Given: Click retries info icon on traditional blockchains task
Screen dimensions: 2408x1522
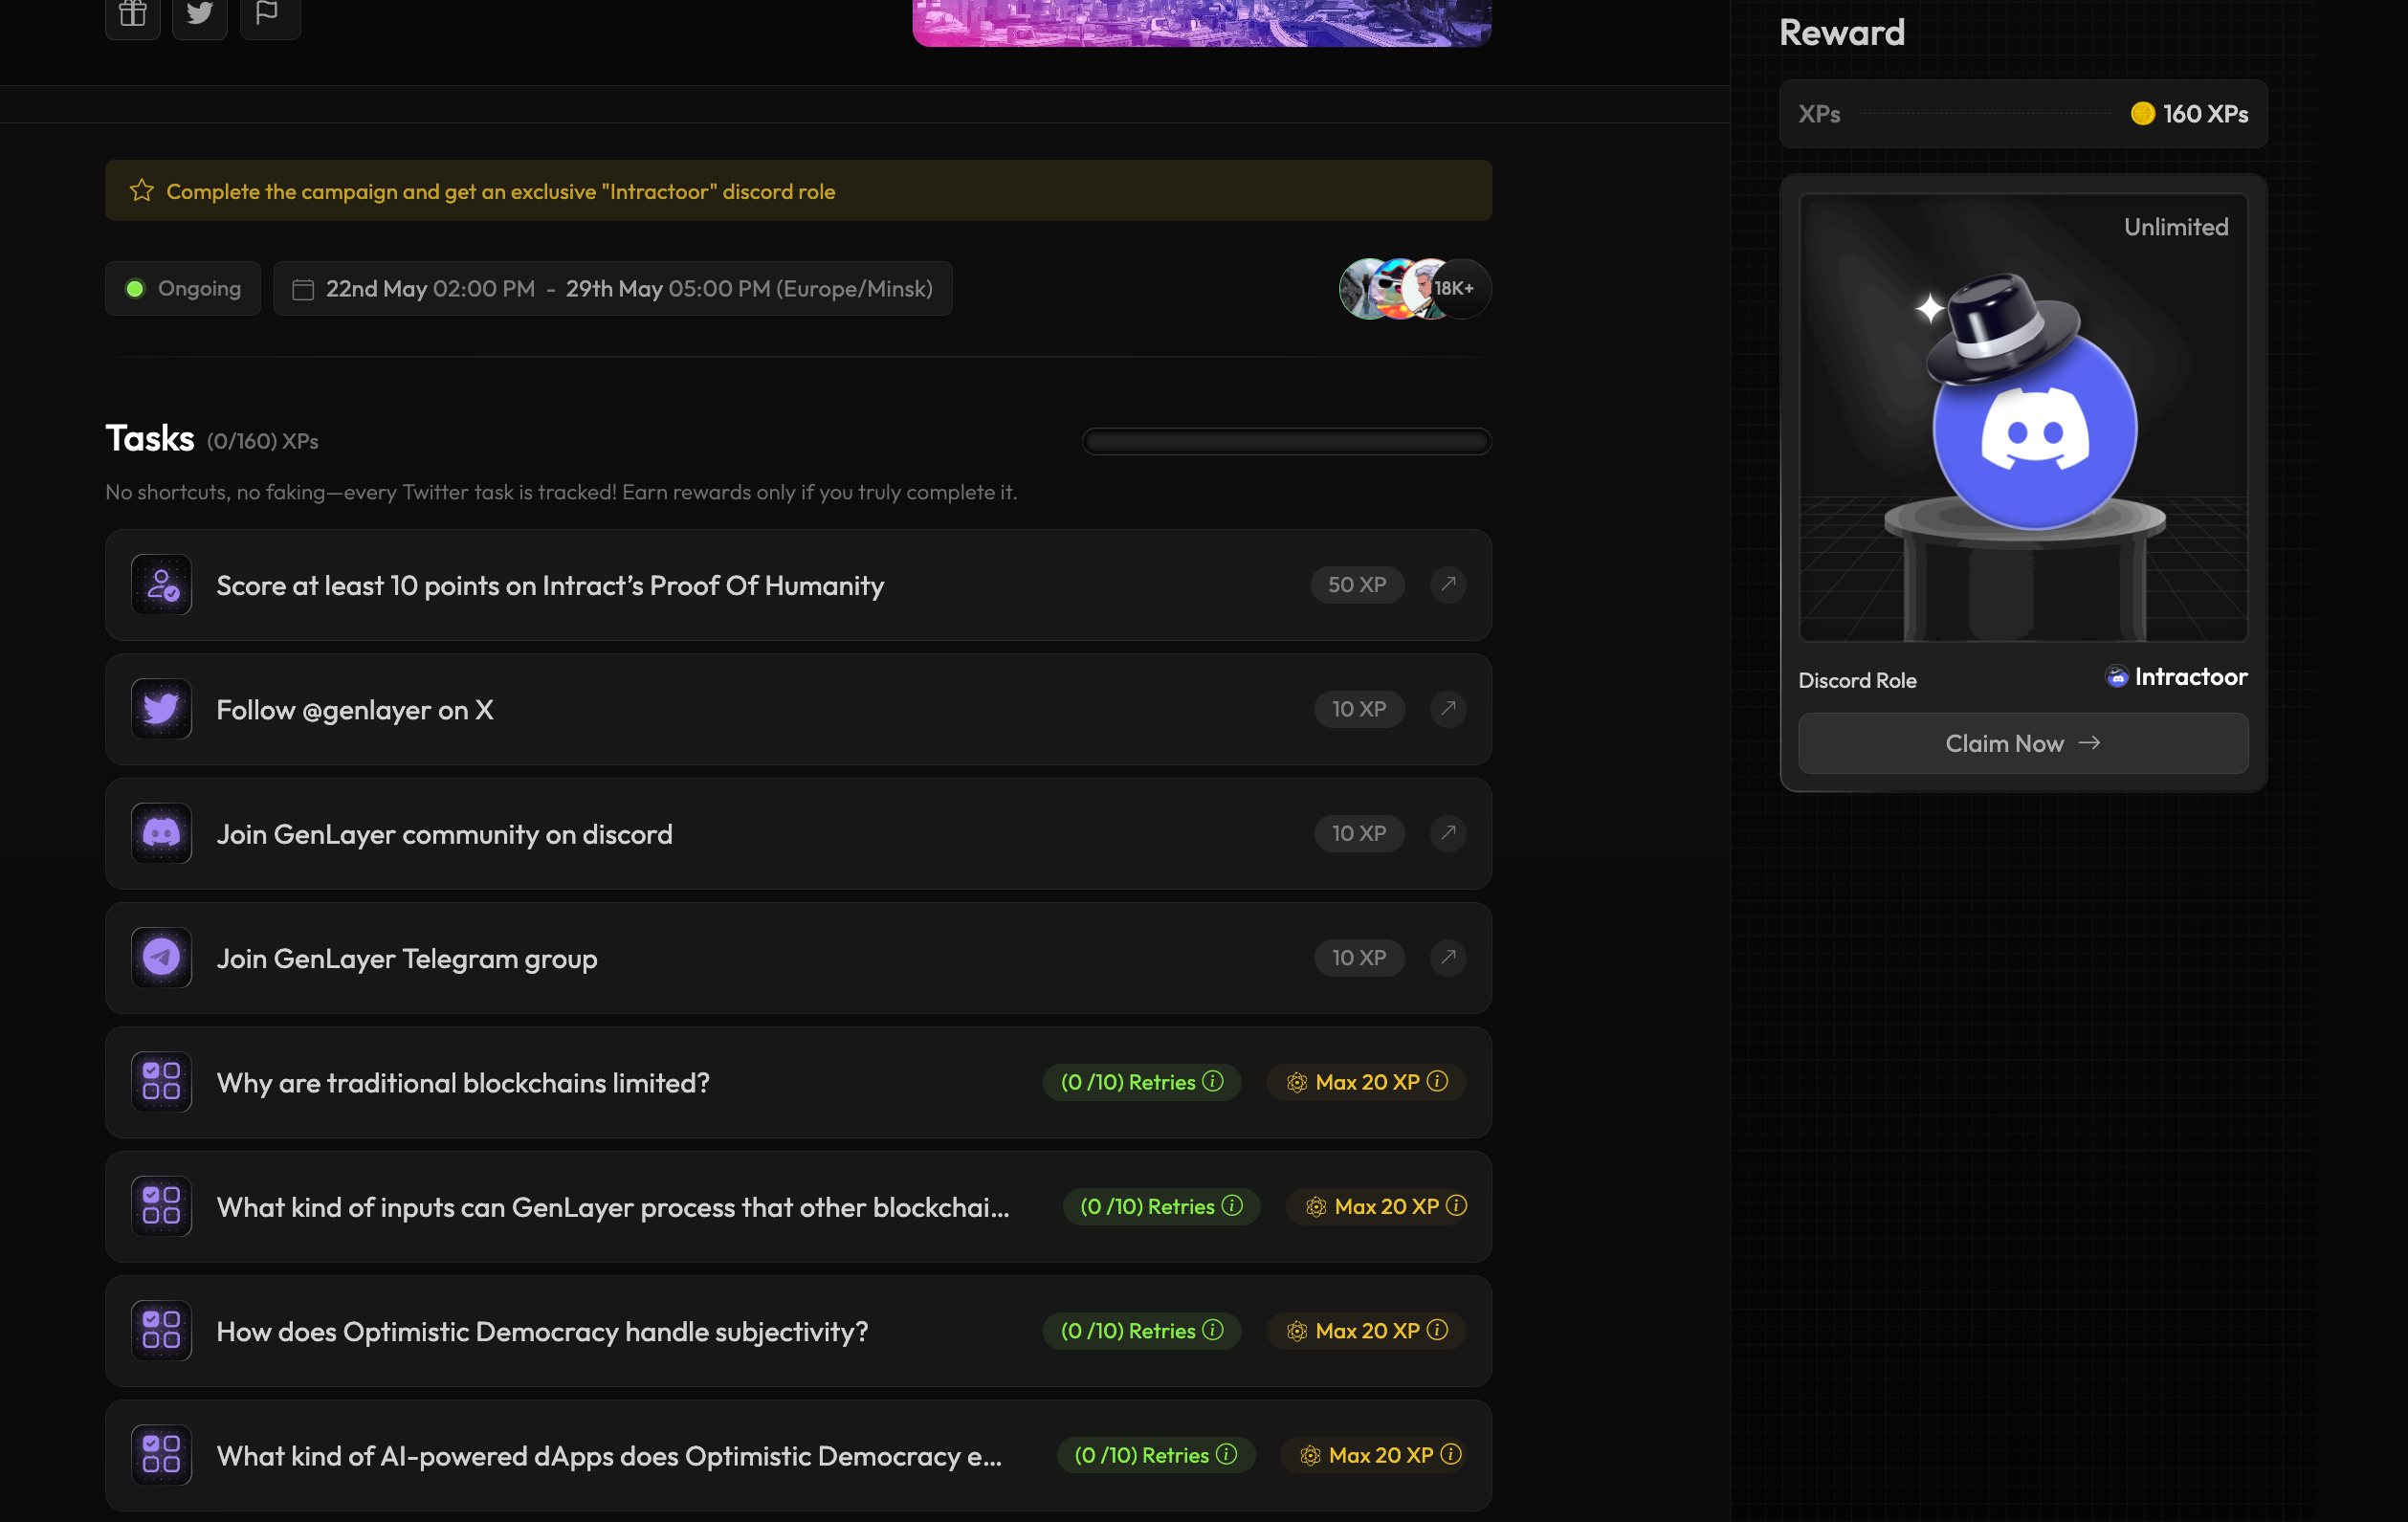Looking at the screenshot, I should click(1213, 1081).
